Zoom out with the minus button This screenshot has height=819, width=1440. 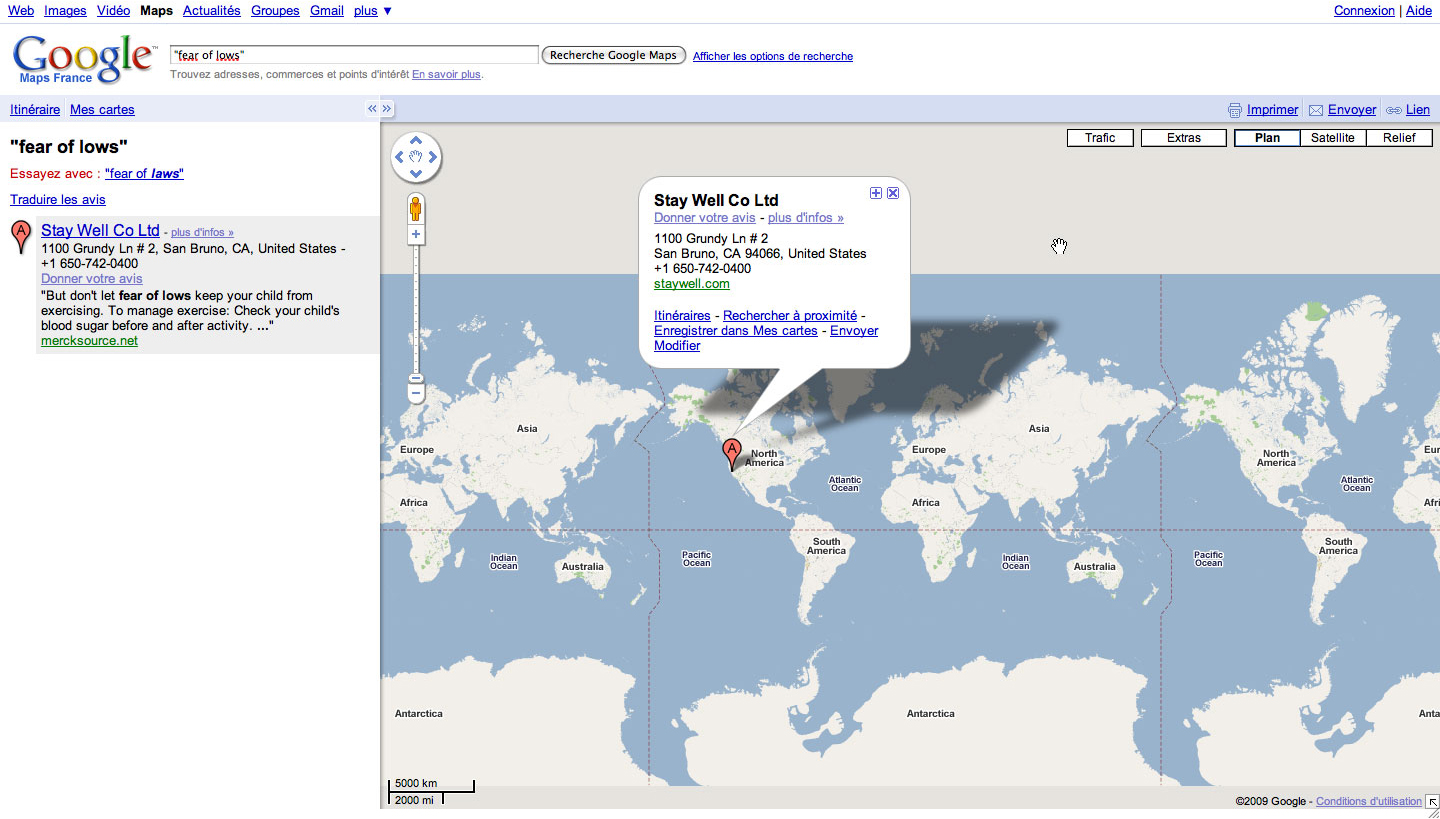(416, 394)
